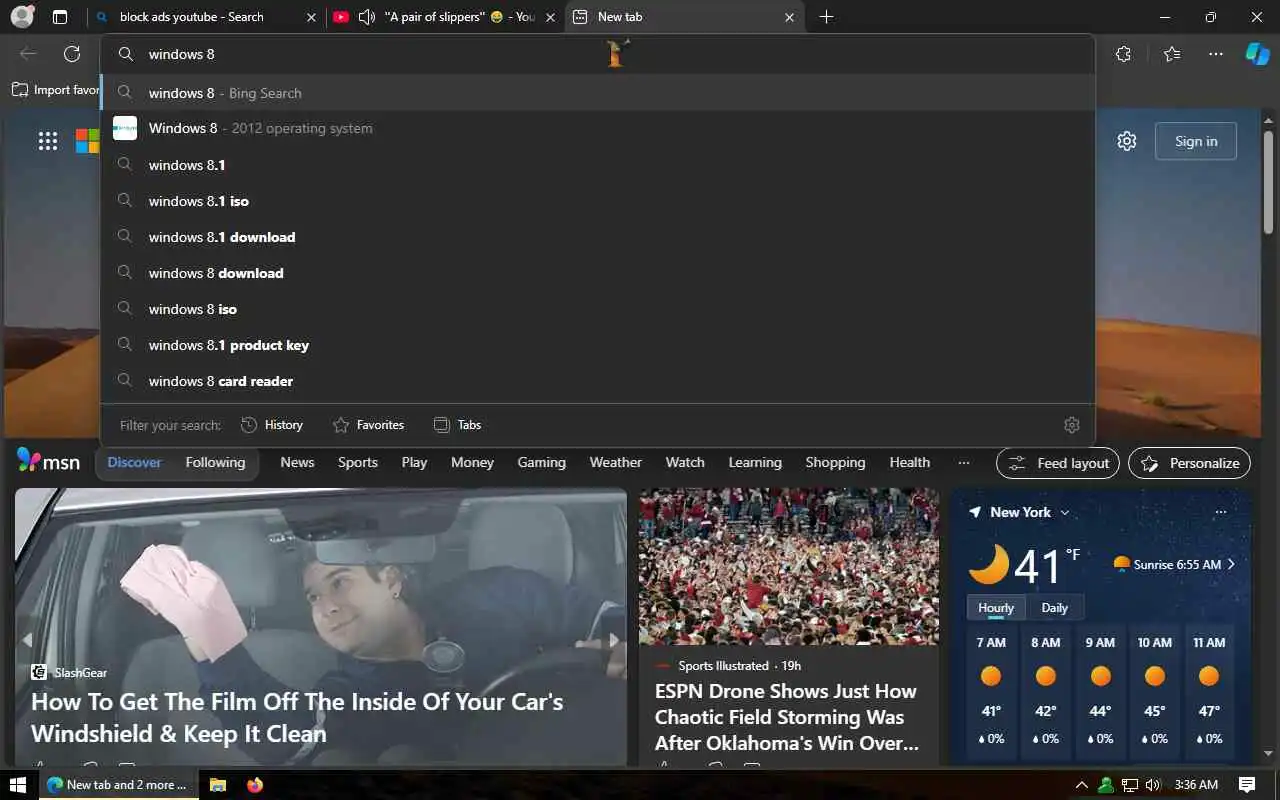Select the Daily weather view
Viewport: 1280px width, 800px height.
tap(1054, 607)
